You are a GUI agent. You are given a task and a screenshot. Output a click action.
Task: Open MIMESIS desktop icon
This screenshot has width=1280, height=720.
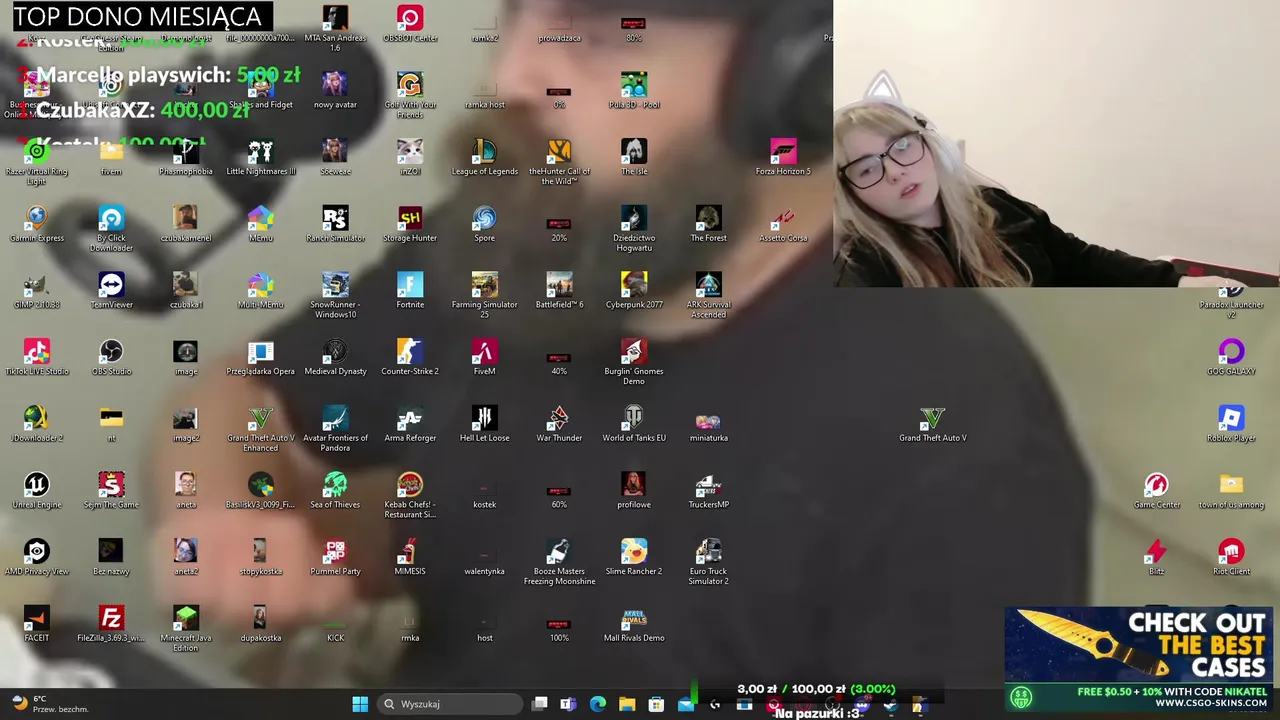click(x=410, y=557)
